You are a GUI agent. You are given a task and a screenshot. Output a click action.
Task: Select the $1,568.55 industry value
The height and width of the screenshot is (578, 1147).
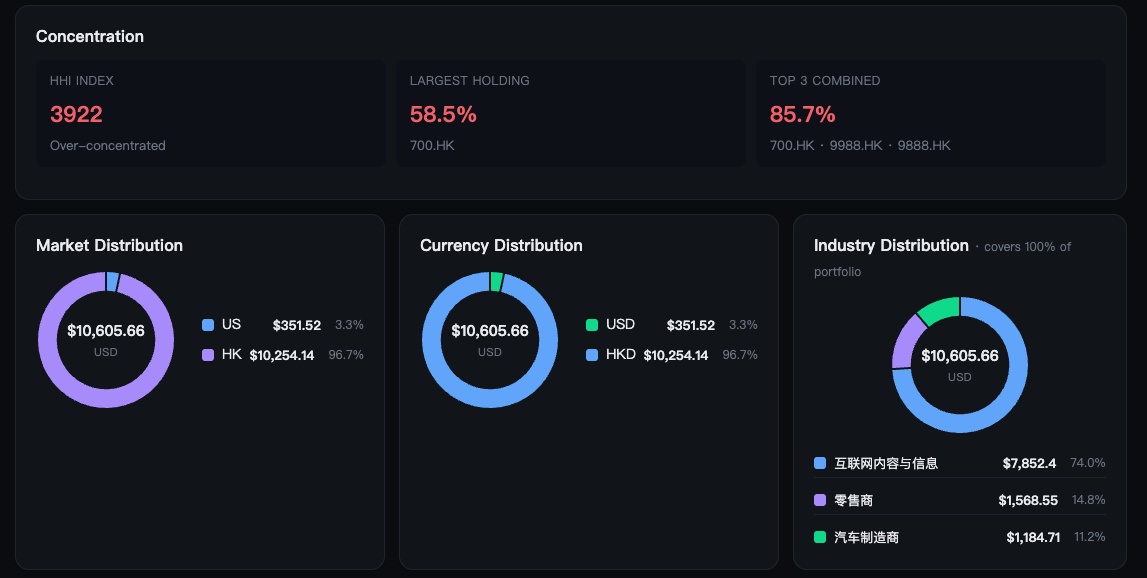(1028, 500)
